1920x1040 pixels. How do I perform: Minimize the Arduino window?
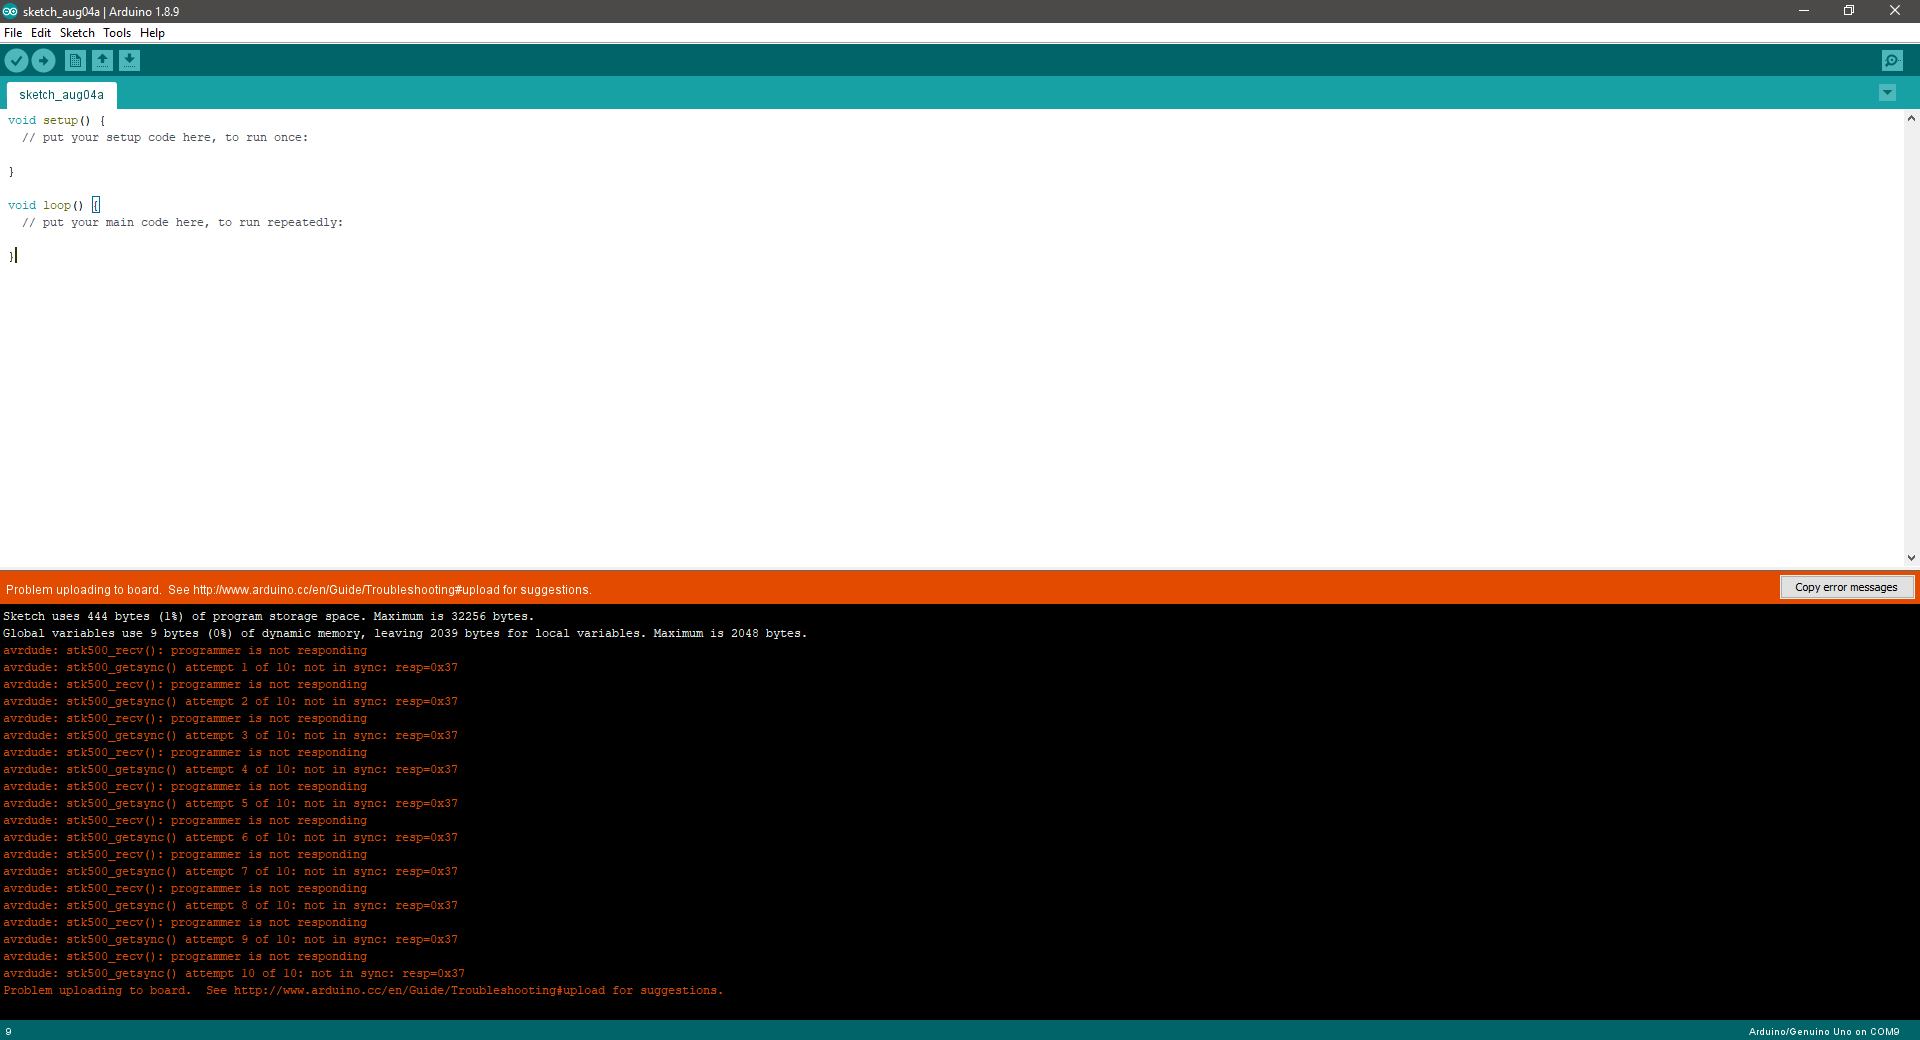(1804, 11)
